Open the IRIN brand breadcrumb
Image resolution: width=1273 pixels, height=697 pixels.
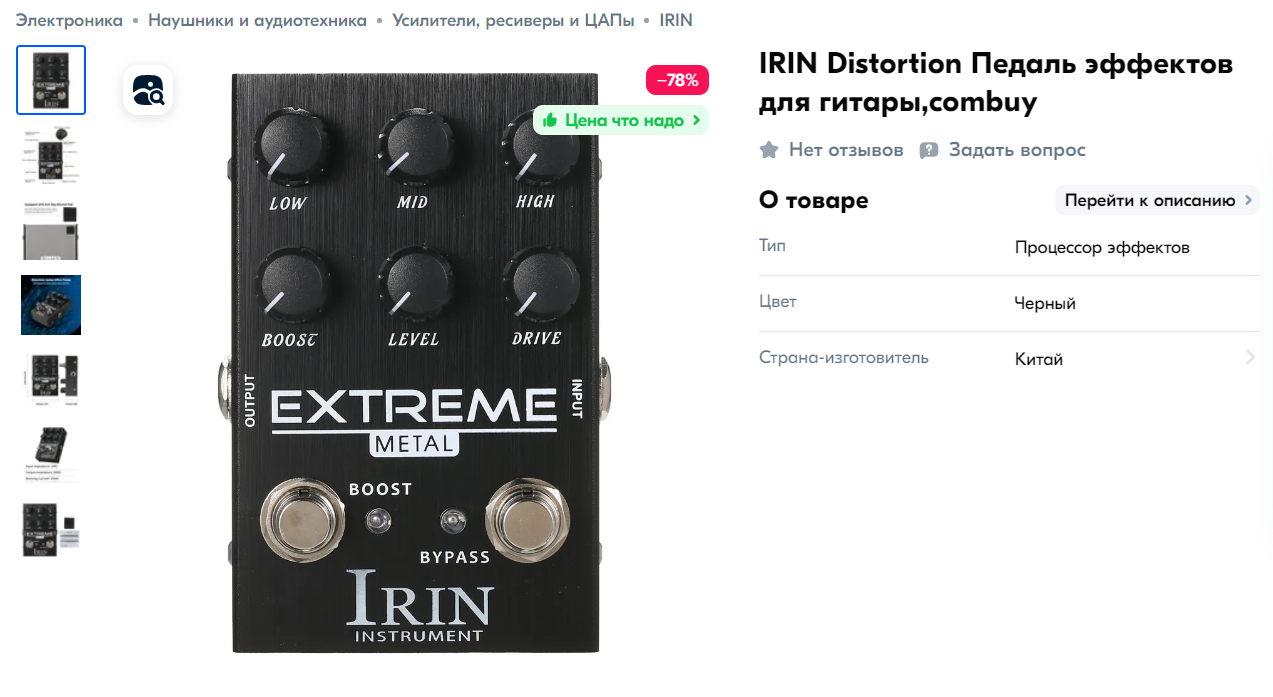676,20
